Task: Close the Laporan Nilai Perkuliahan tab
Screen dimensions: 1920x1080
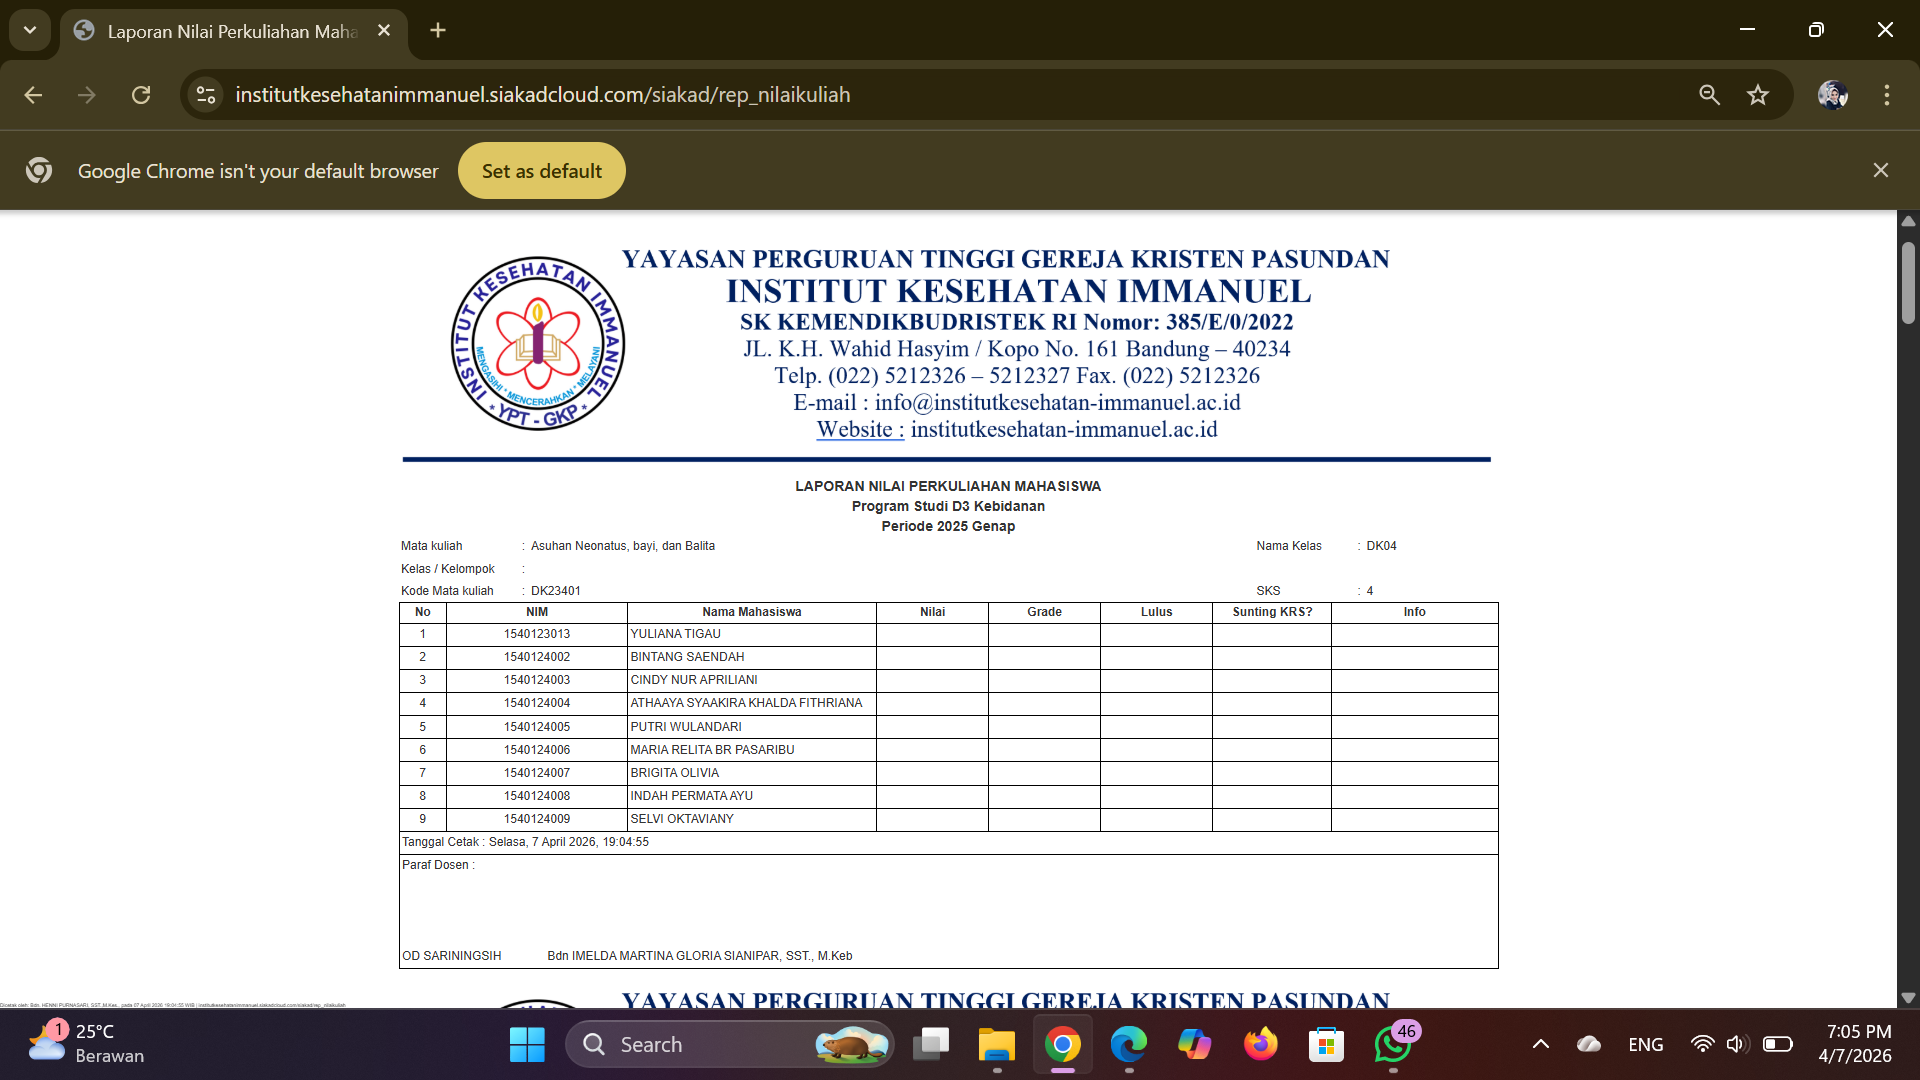Action: [384, 31]
